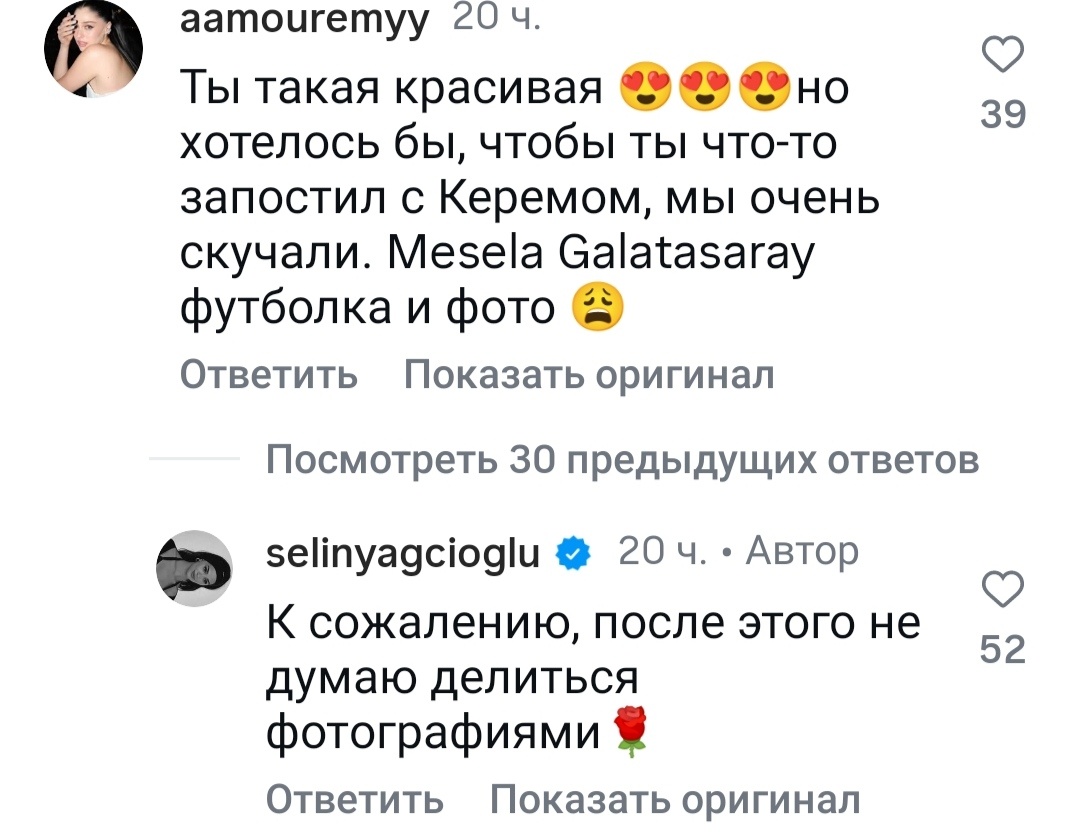This screenshot has width=1080, height=833.
Task: Expand the 30 previous replies thread
Action: tap(624, 461)
